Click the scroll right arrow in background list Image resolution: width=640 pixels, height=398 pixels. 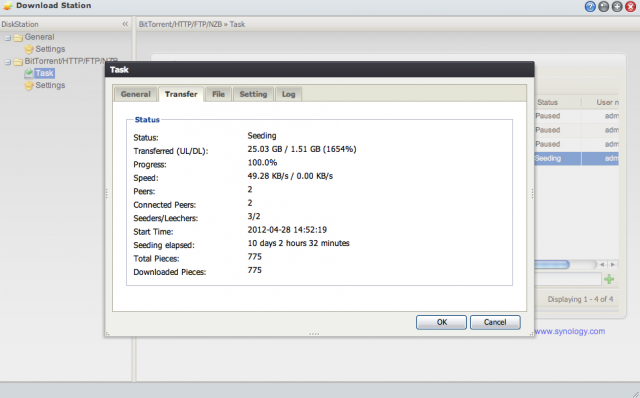pos(613,265)
